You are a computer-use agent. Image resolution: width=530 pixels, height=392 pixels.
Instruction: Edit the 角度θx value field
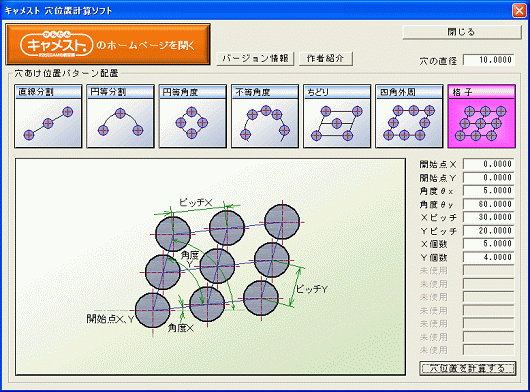pyautogui.click(x=489, y=191)
